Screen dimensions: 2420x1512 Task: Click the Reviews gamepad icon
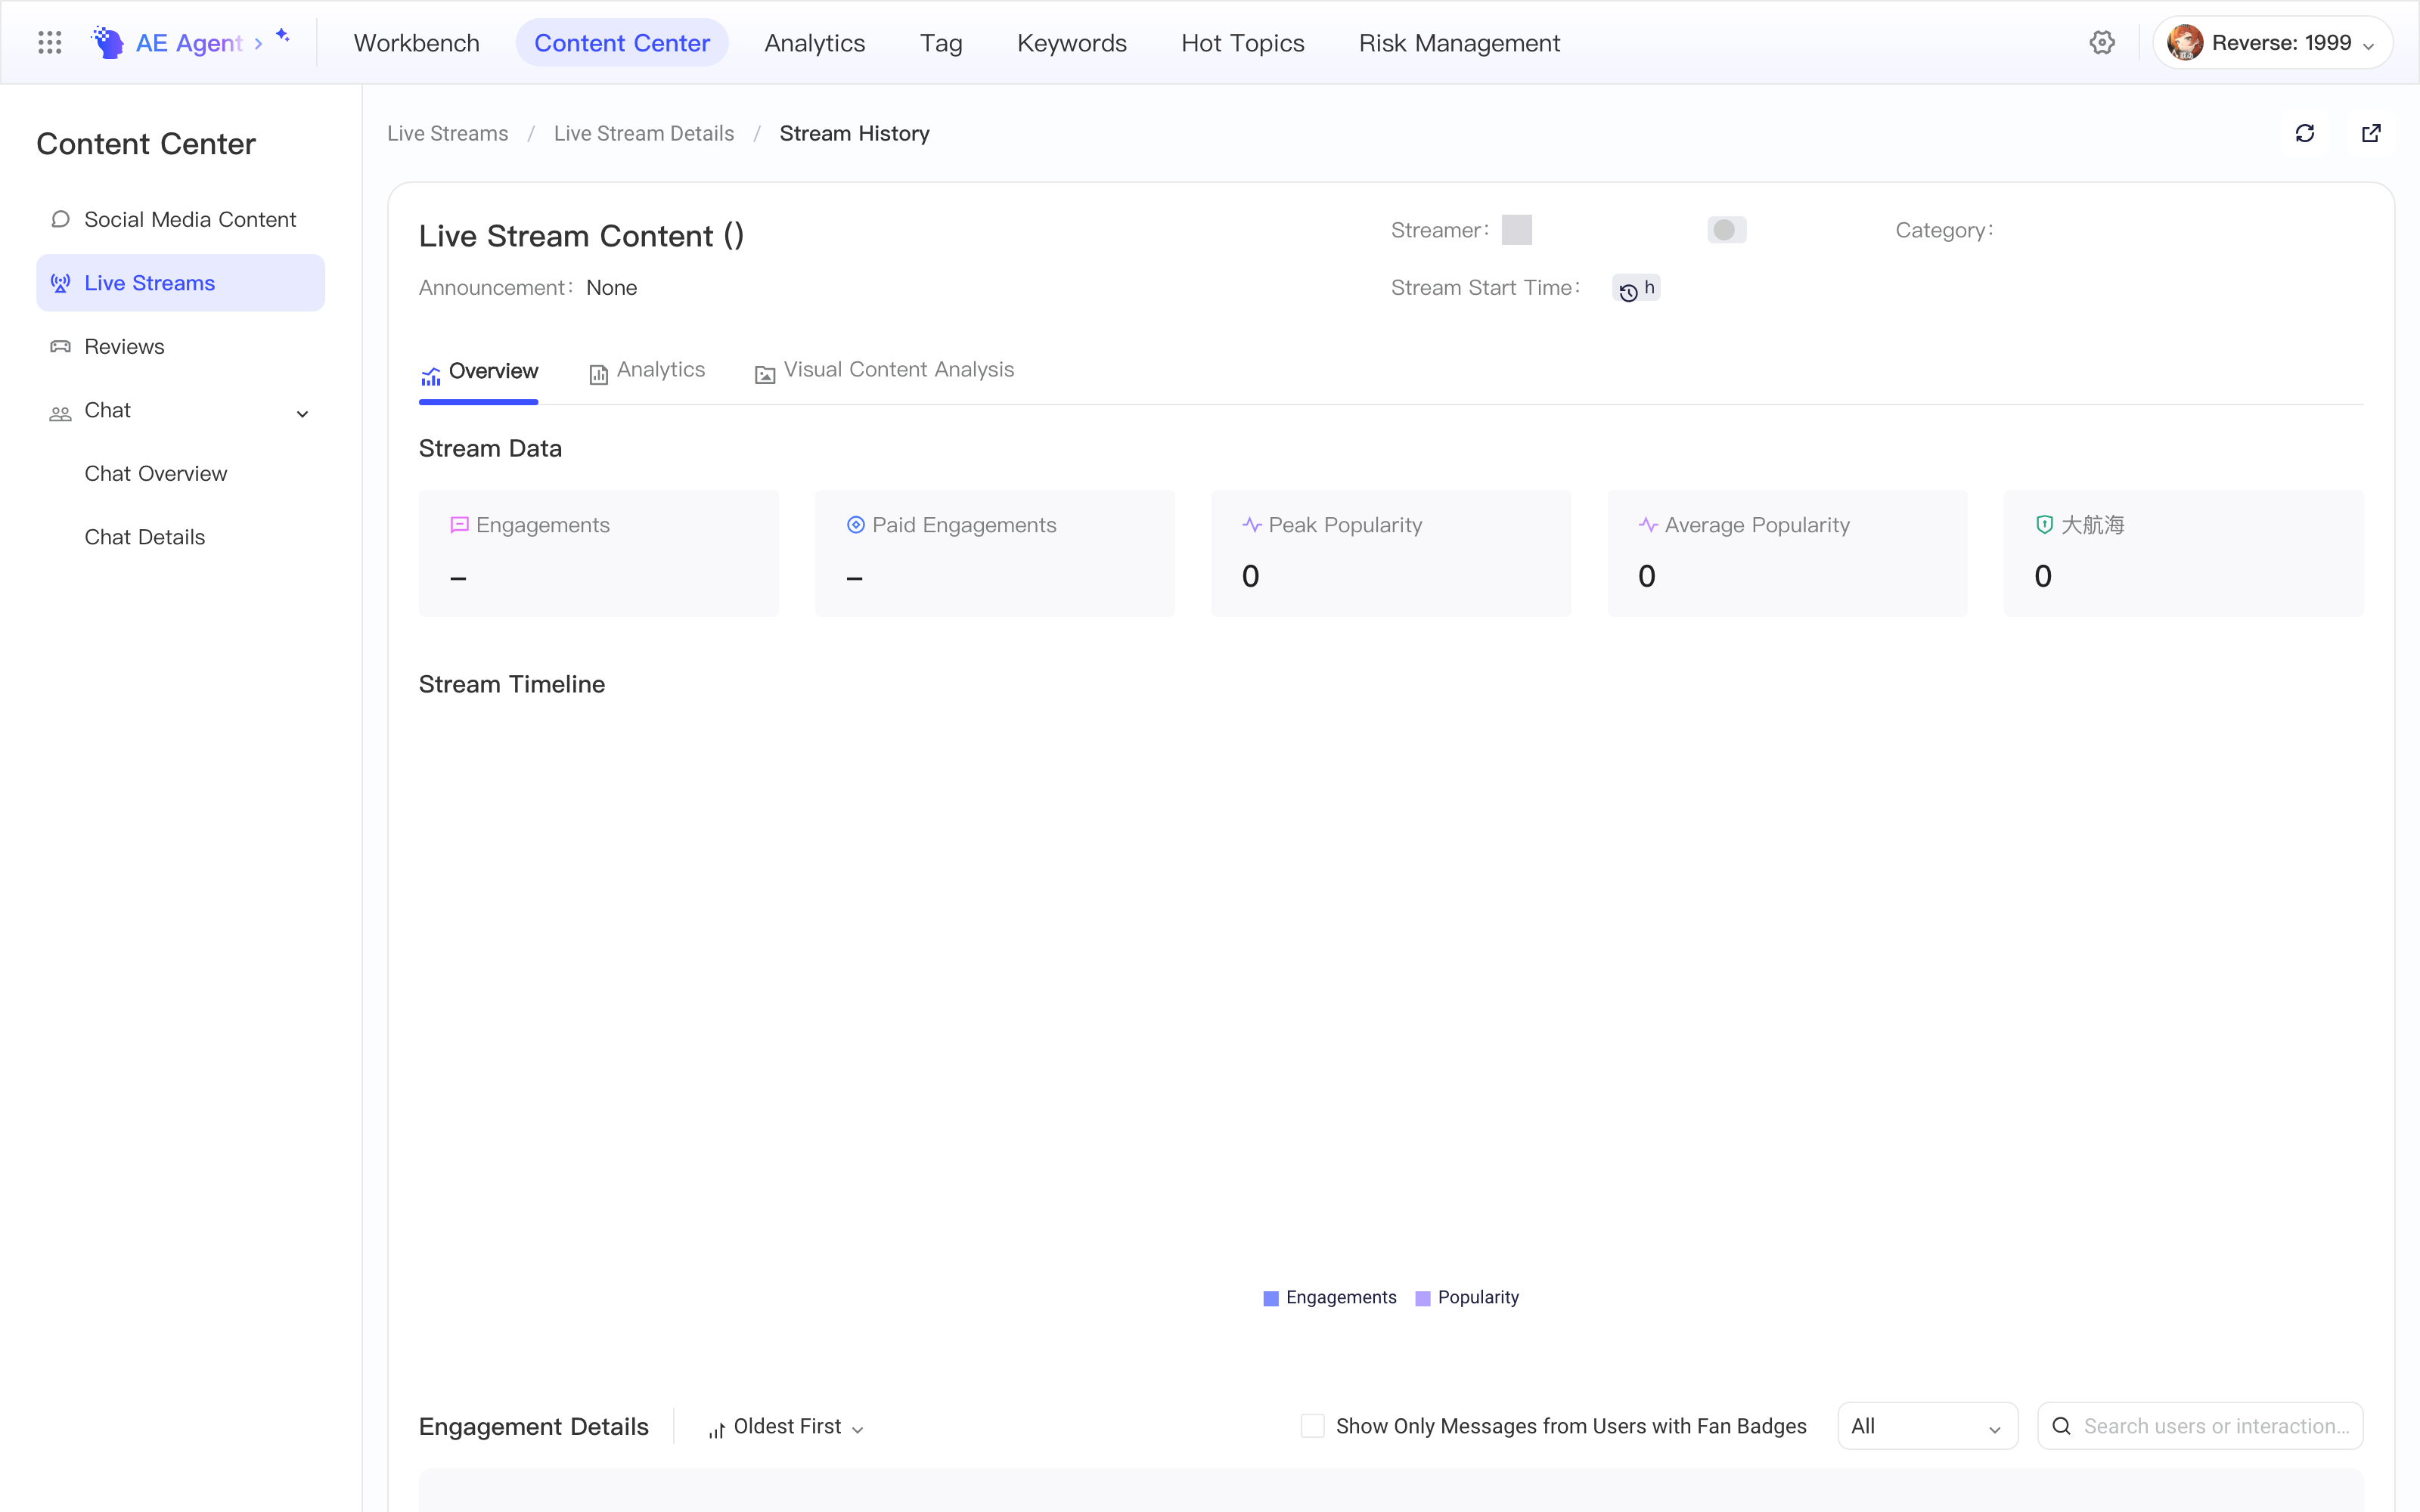click(x=60, y=347)
